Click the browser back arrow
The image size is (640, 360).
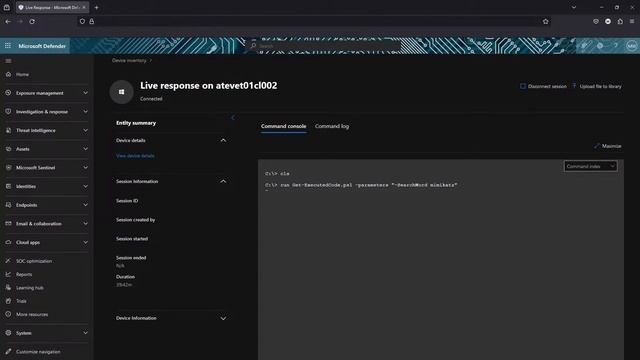[8, 21]
